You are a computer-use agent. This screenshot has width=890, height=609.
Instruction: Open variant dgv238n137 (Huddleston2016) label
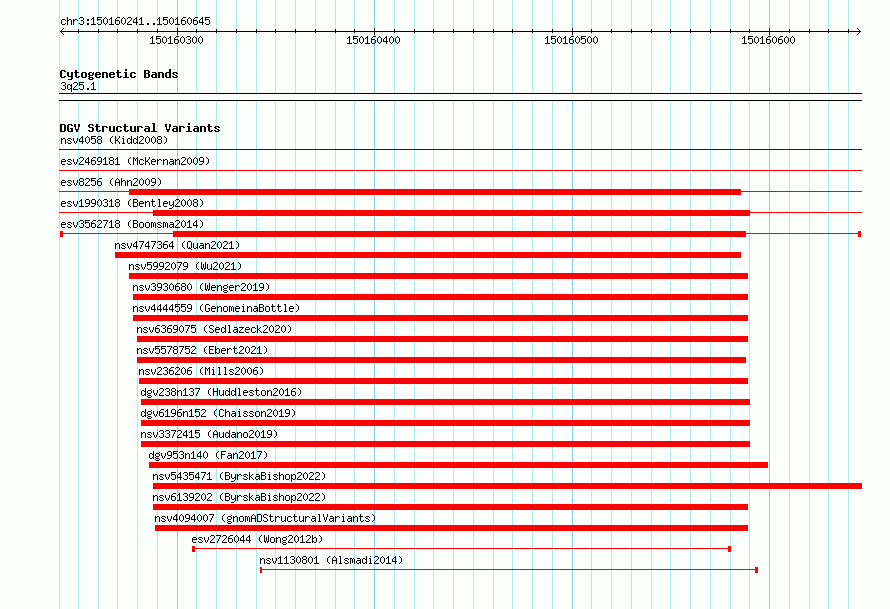point(221,392)
